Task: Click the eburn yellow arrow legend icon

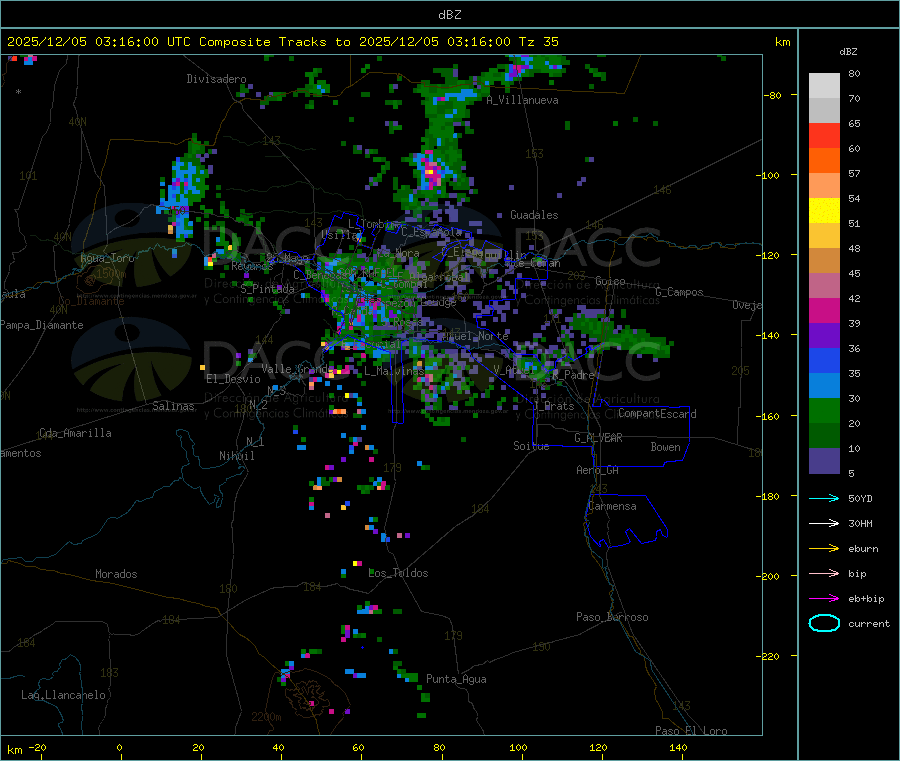Action: (x=824, y=549)
